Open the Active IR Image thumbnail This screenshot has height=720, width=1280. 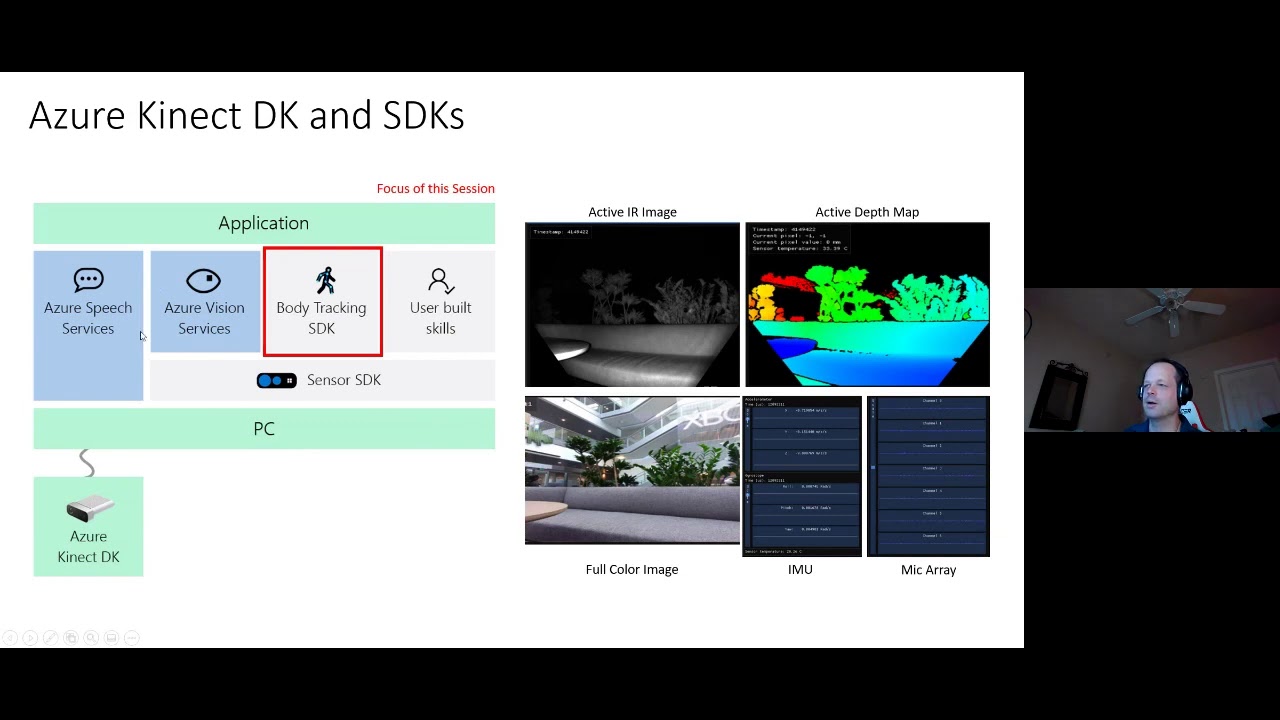click(632, 304)
